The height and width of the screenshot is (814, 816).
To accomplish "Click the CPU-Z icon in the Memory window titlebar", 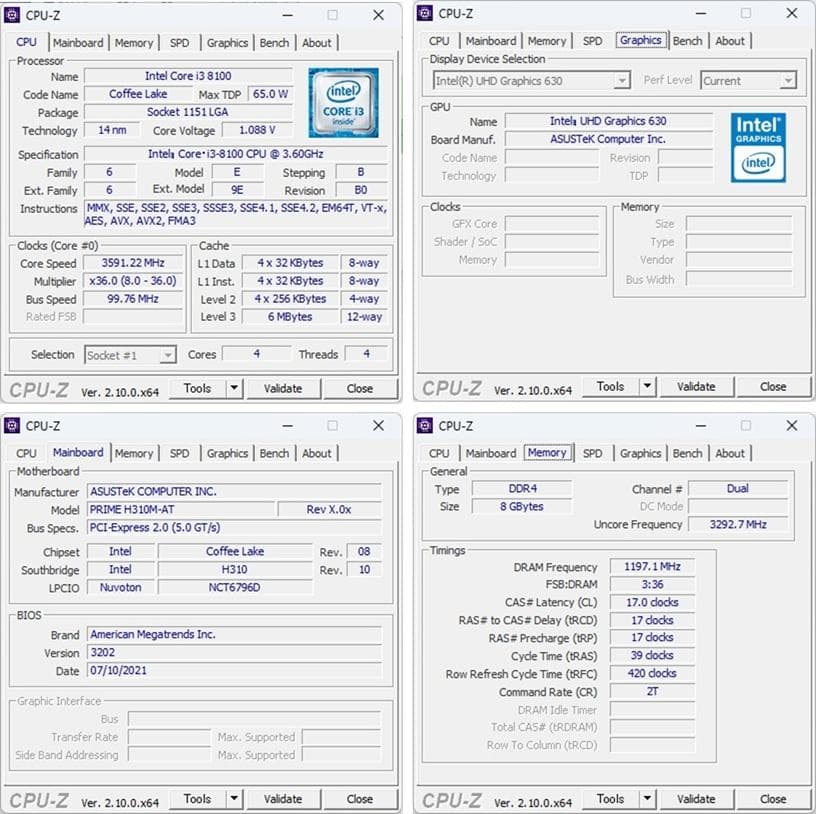I will pos(427,426).
